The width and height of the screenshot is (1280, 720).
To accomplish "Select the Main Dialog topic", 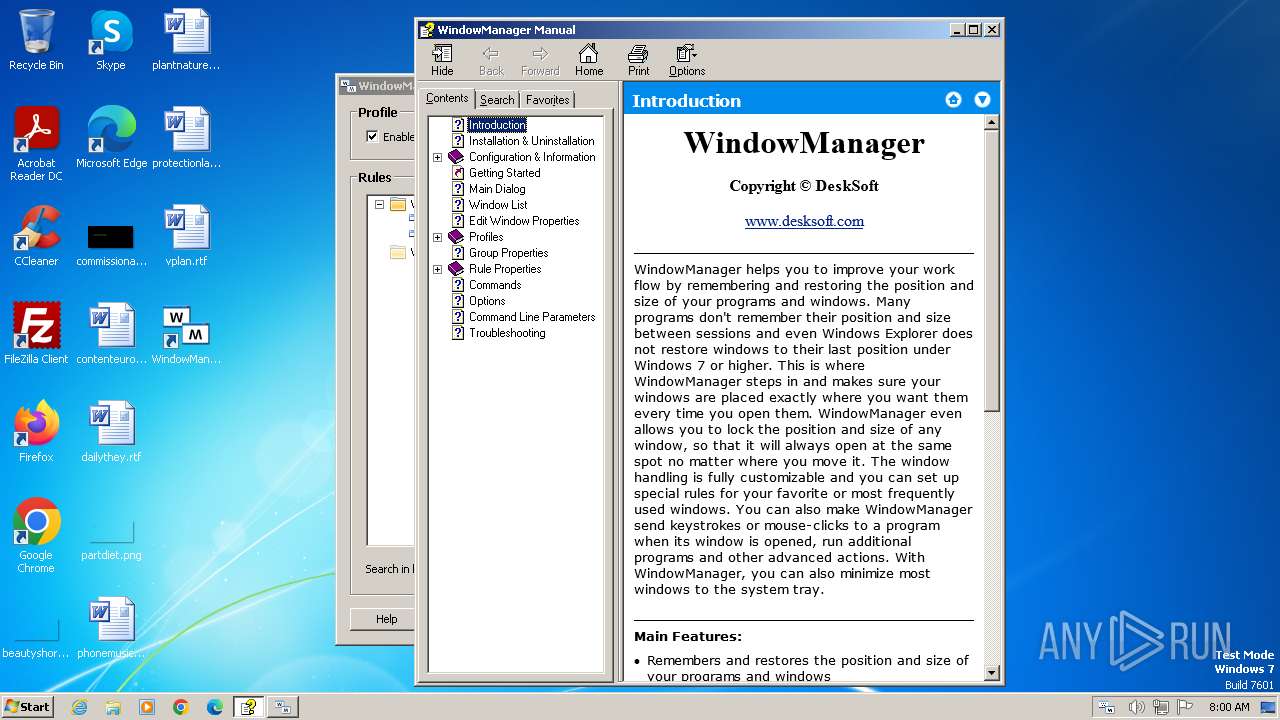I will pyautogui.click(x=497, y=189).
